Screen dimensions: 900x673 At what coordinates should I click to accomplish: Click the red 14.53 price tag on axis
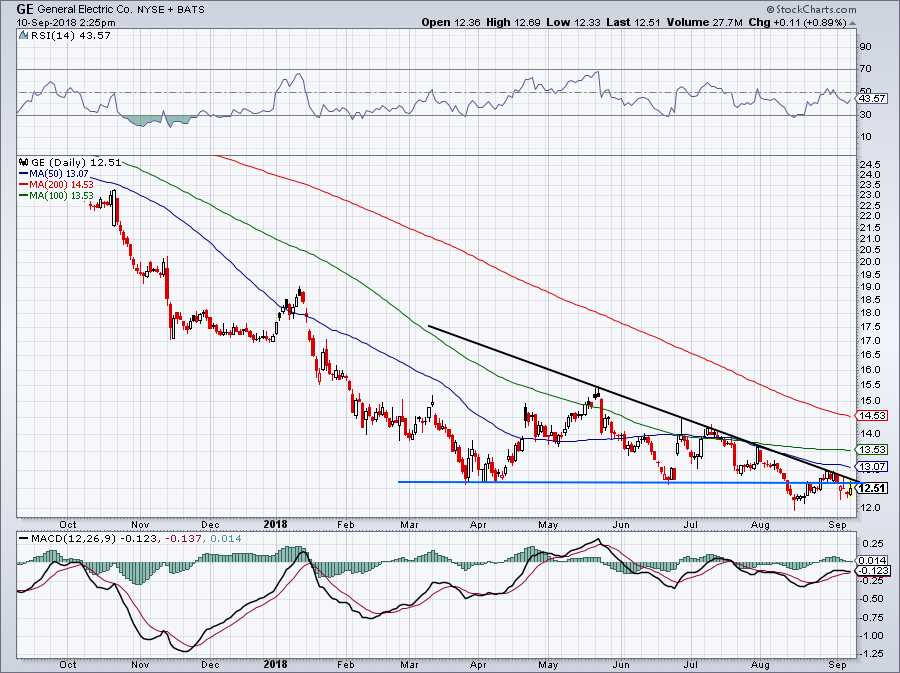(873, 415)
